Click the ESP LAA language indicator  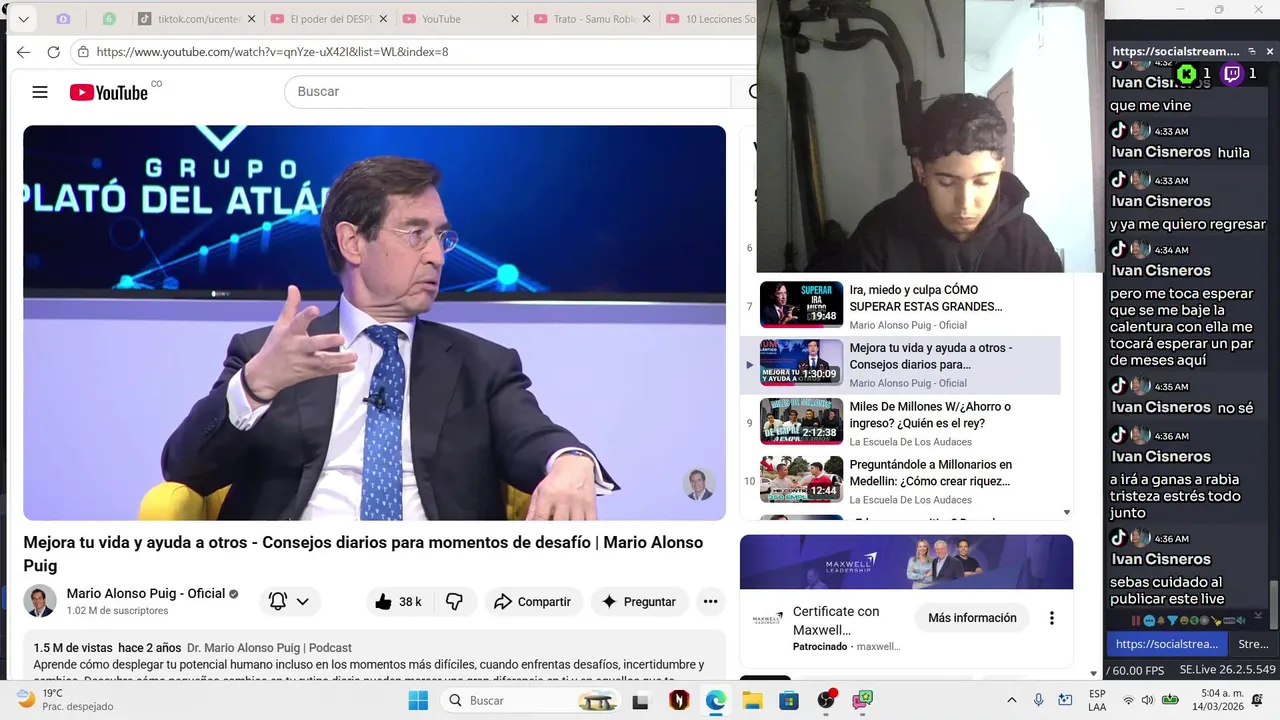(1097, 700)
